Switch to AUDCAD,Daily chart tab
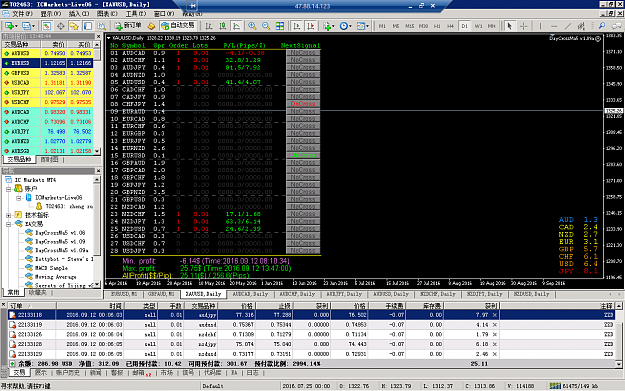Screen dimensions: 625x391 (x=250, y=294)
